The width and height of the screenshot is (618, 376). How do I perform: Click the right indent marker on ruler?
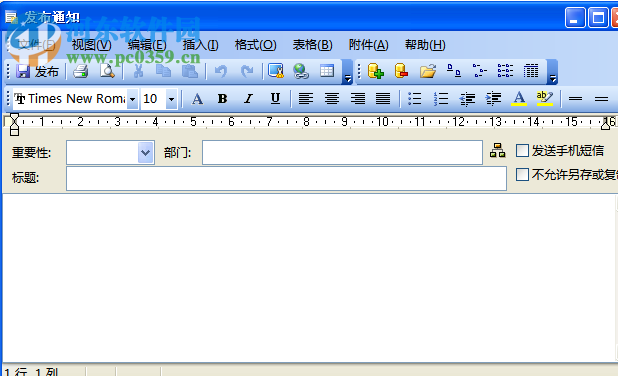click(605, 125)
